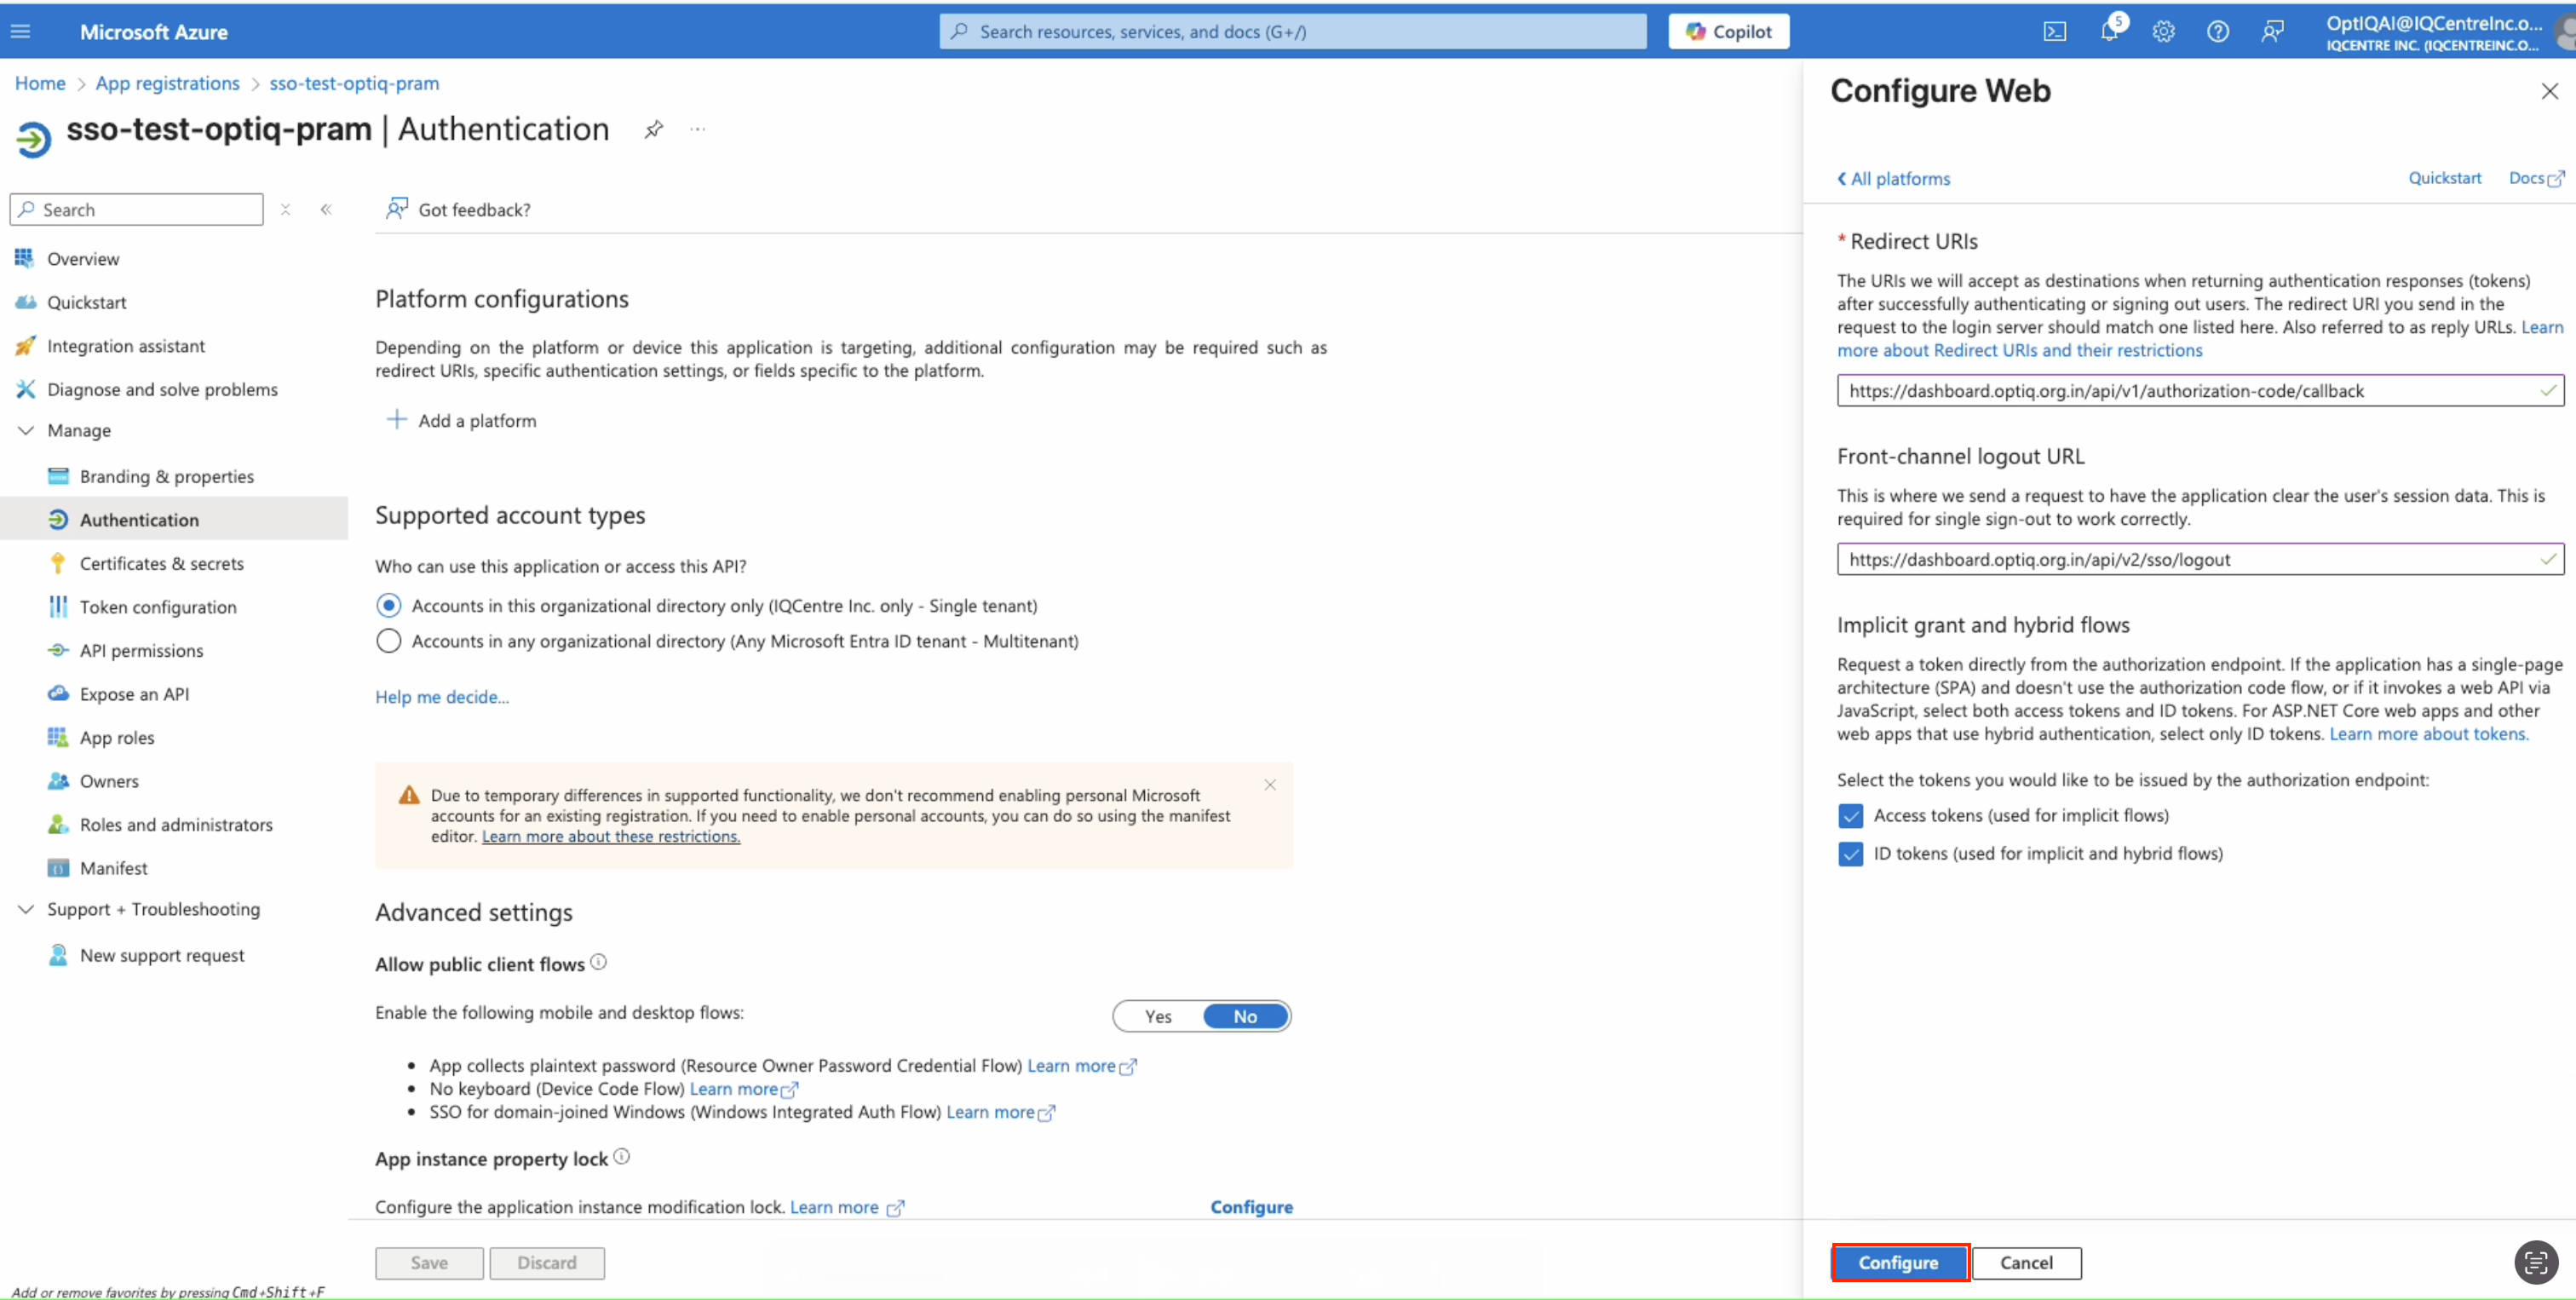Image resolution: width=2576 pixels, height=1300 pixels.
Task: View notifications bell icon
Action: tap(2109, 32)
